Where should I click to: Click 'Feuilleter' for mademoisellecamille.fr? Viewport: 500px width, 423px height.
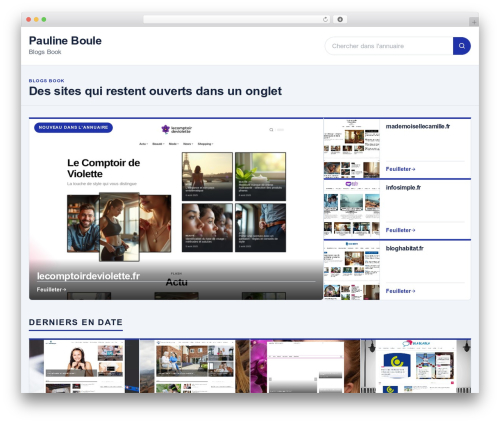tap(400, 169)
